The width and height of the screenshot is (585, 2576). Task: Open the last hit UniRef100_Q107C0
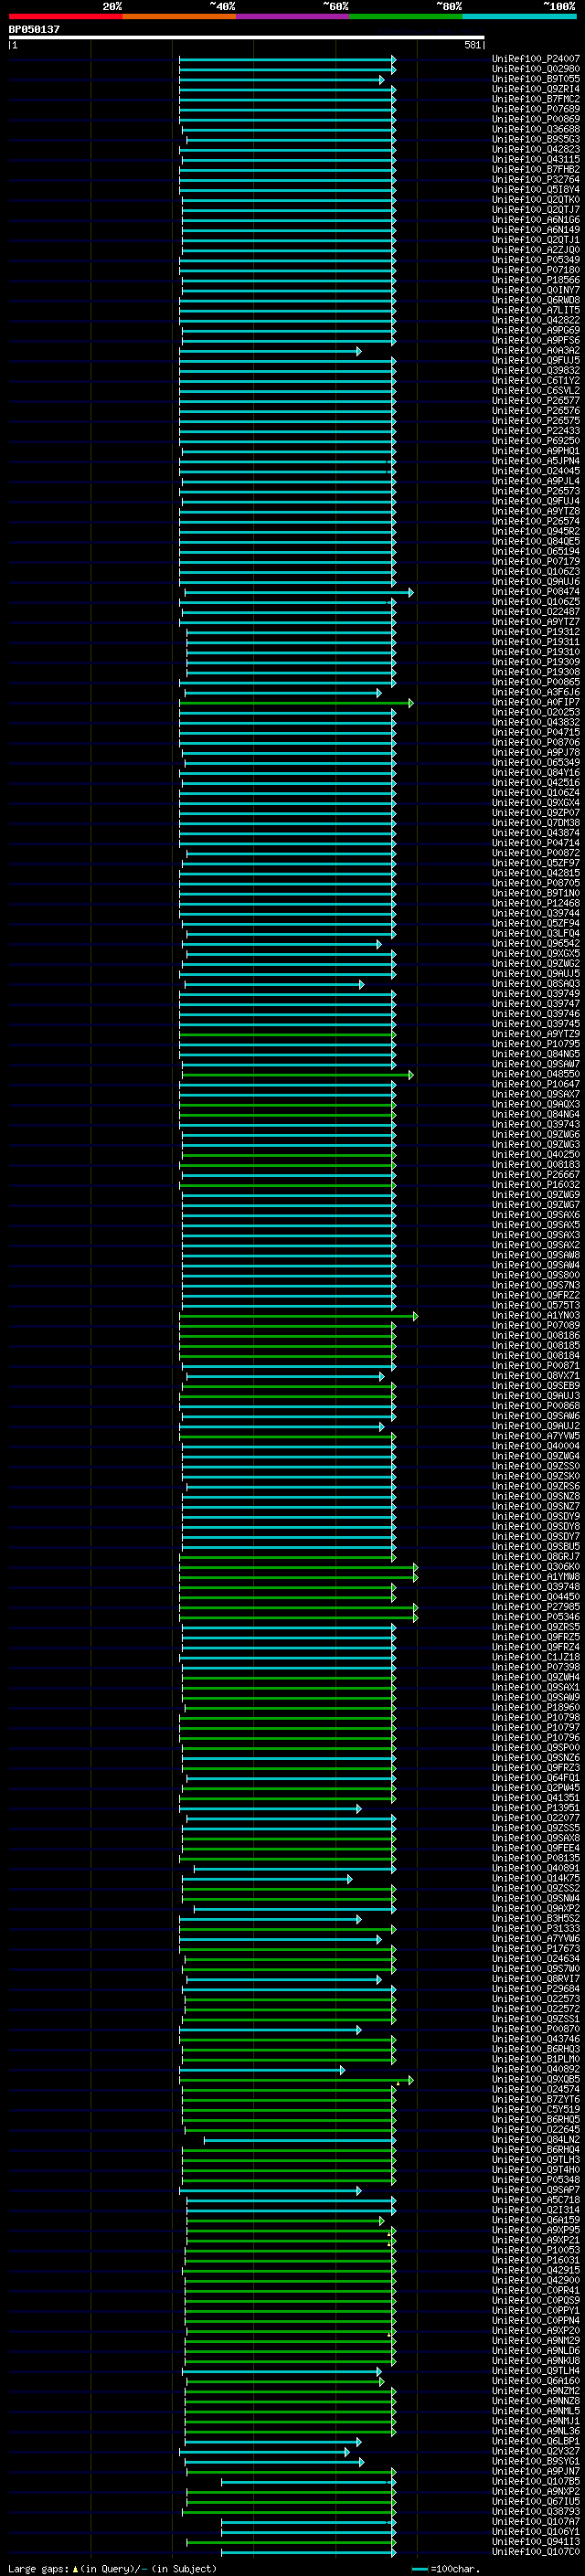(536, 2552)
